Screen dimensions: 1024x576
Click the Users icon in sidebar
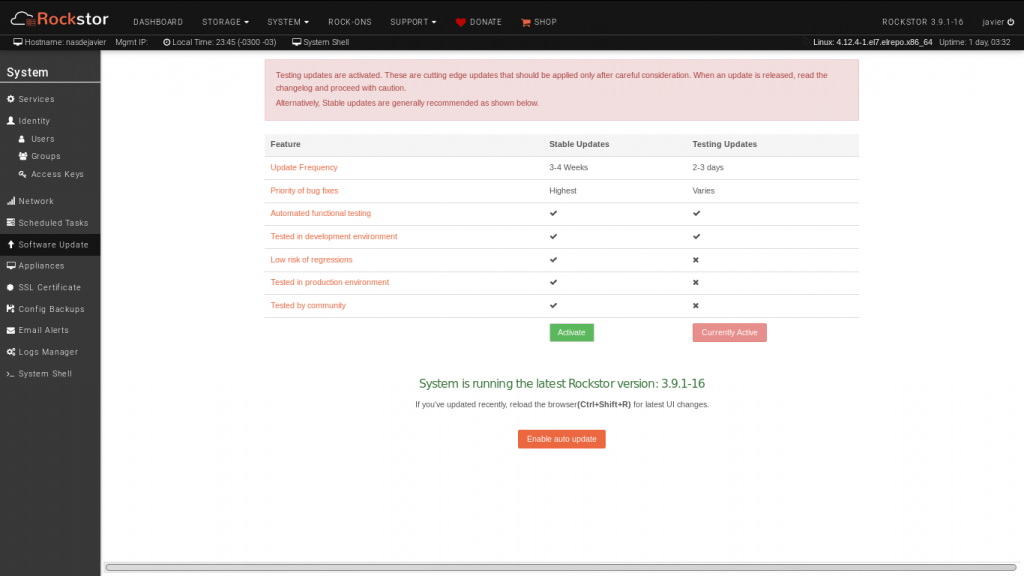click(x=22, y=139)
